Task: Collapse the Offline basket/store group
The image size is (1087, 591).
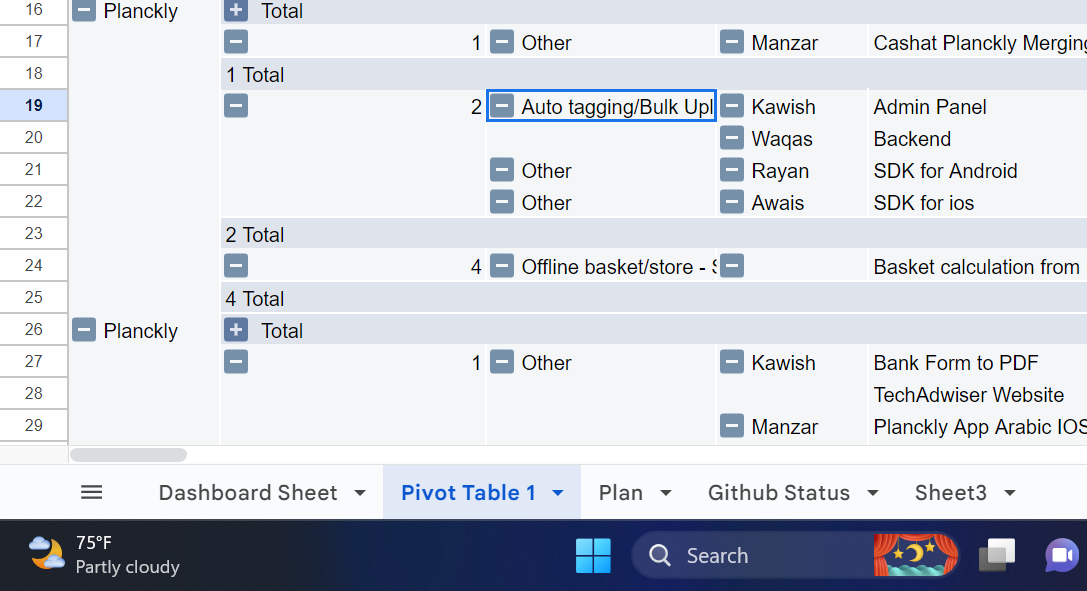Action: point(502,265)
